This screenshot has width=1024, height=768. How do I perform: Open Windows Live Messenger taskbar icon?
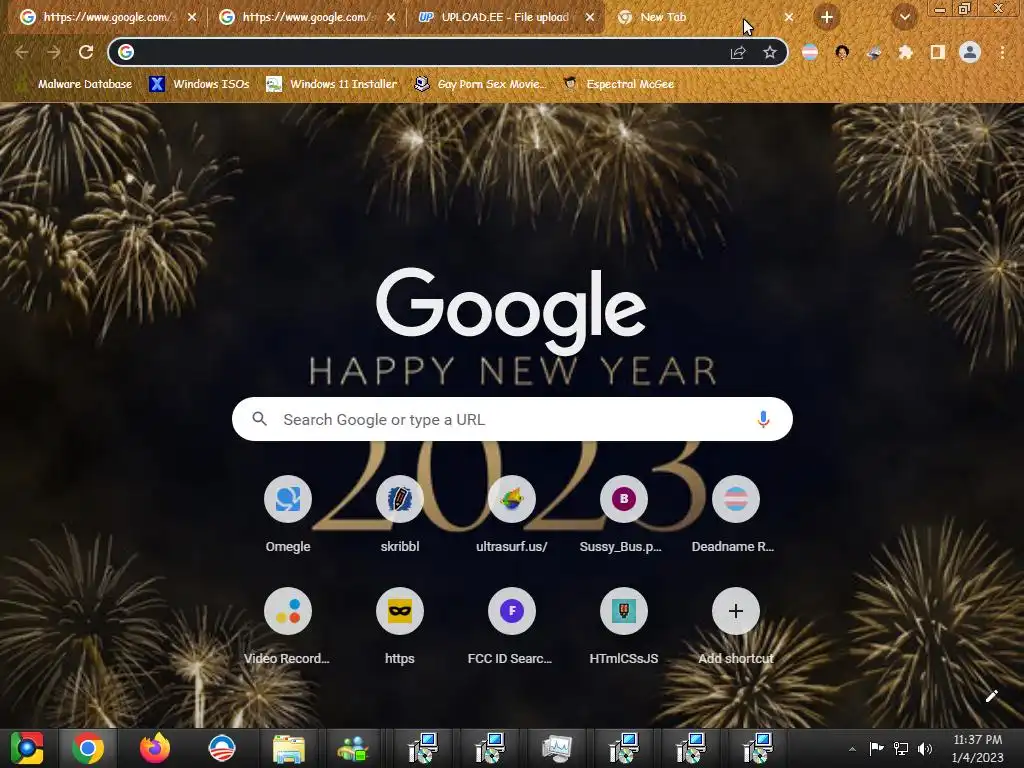(353, 748)
